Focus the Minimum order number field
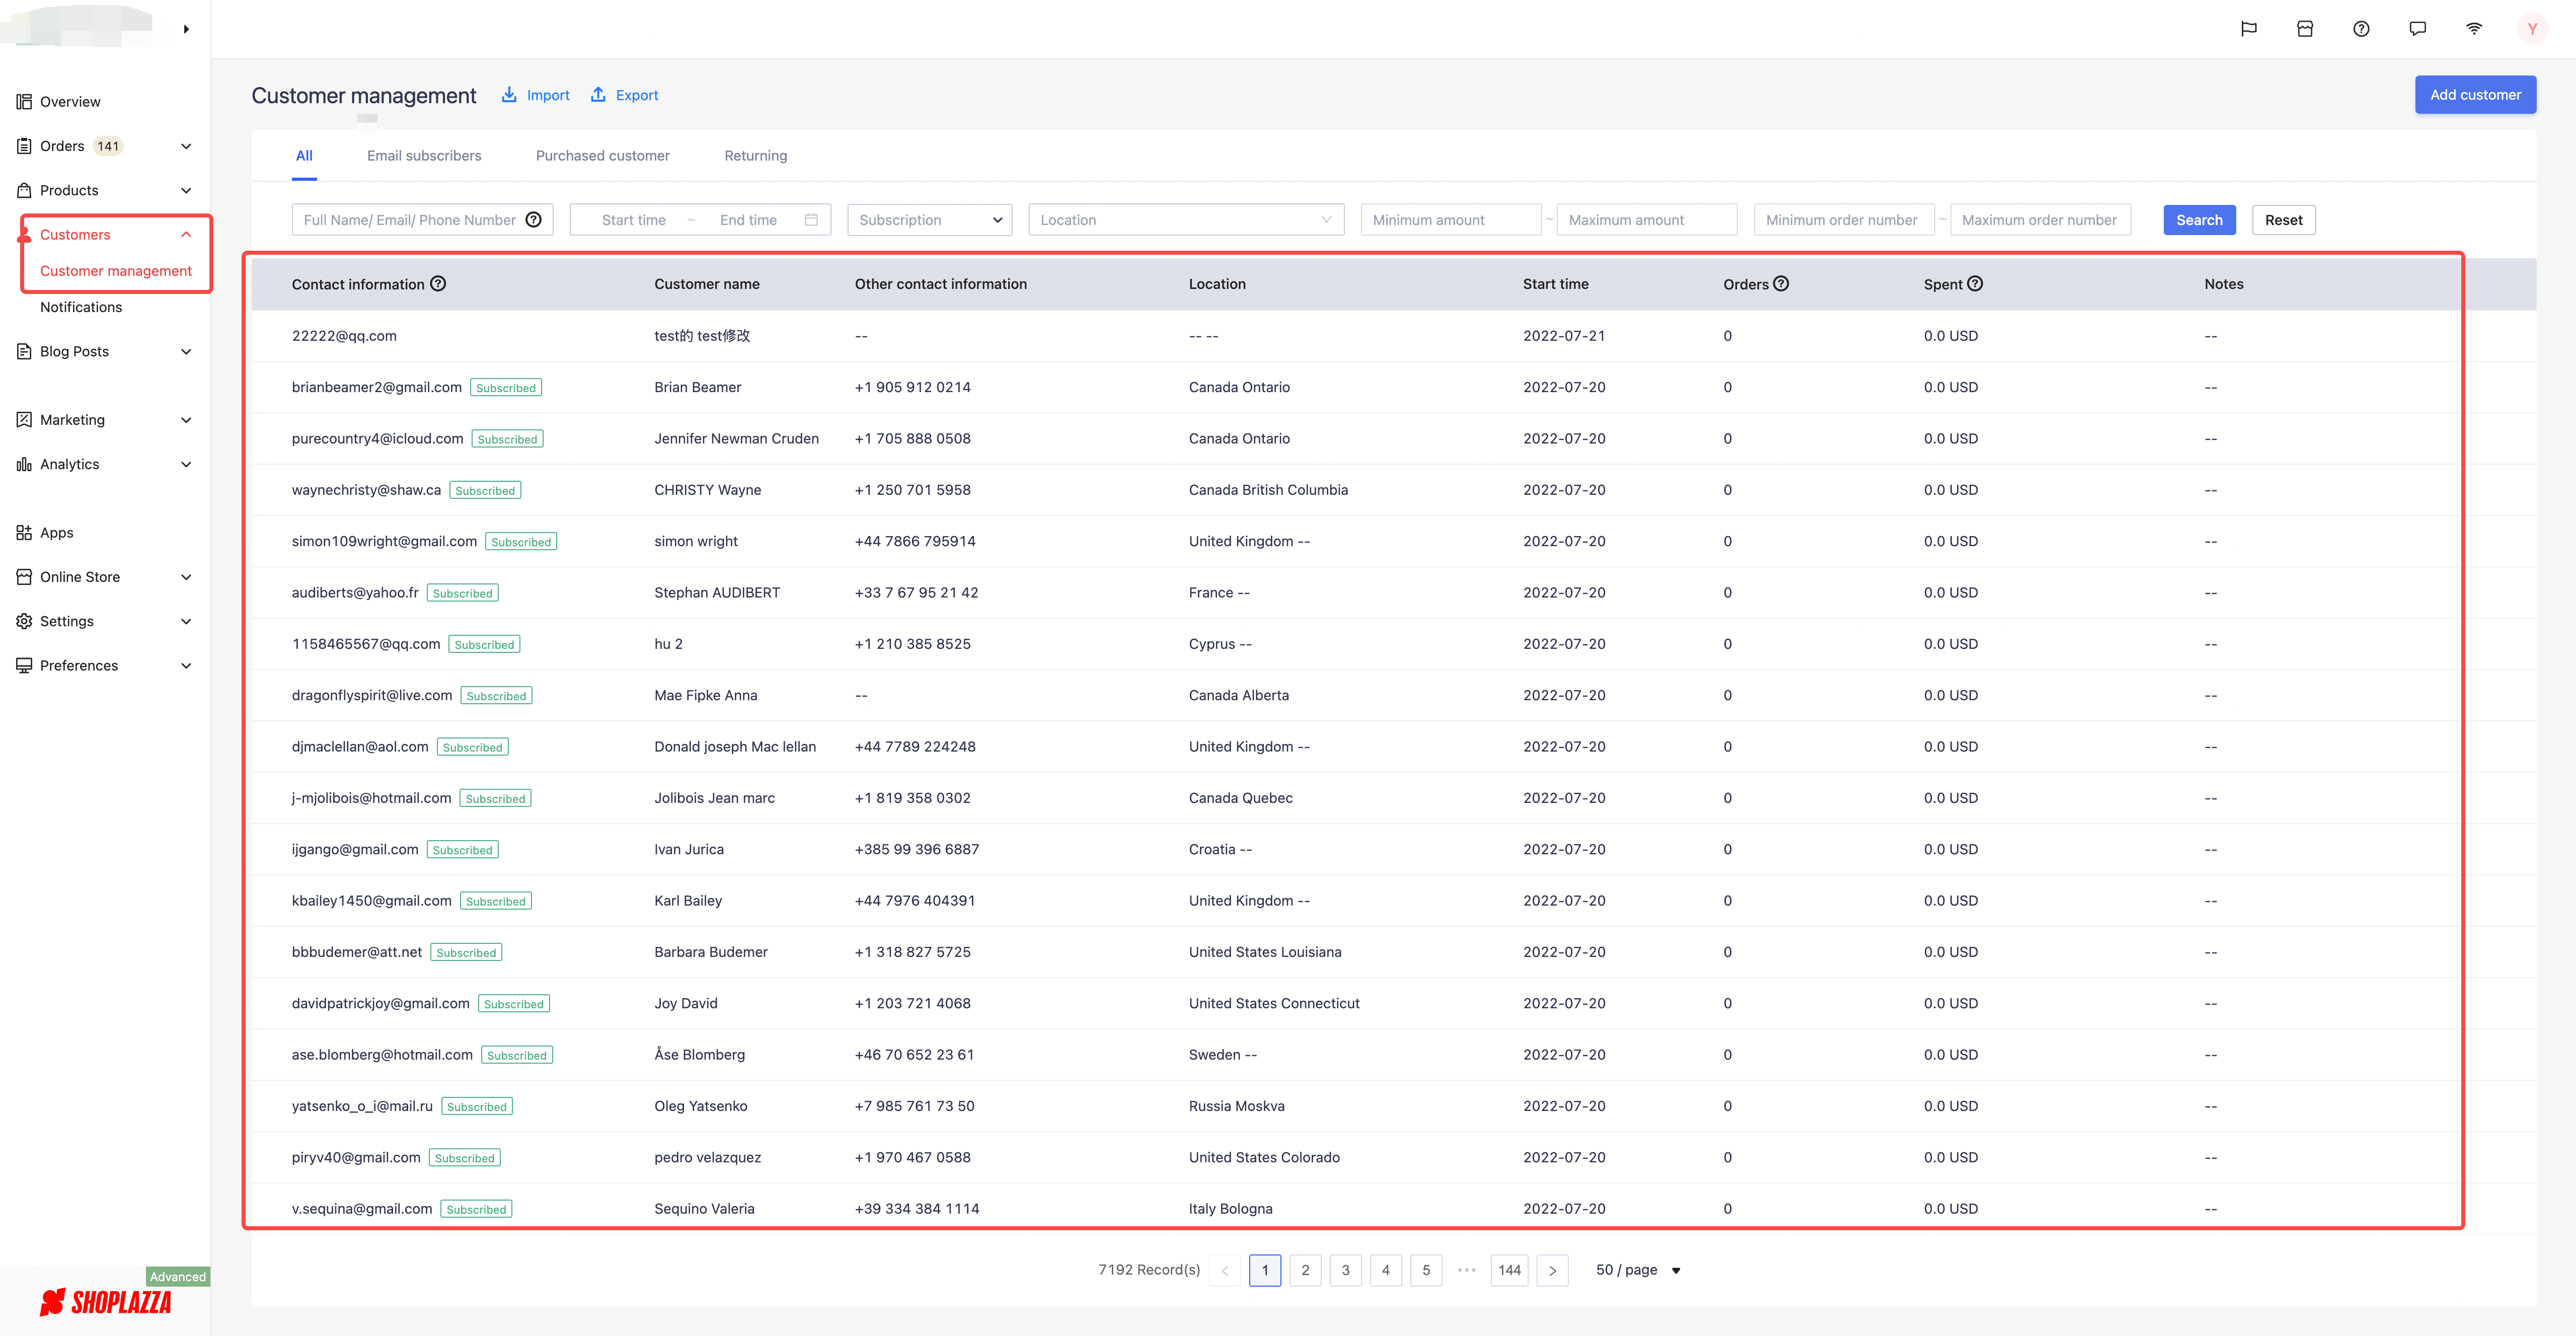The image size is (2576, 1336). 1844,220
